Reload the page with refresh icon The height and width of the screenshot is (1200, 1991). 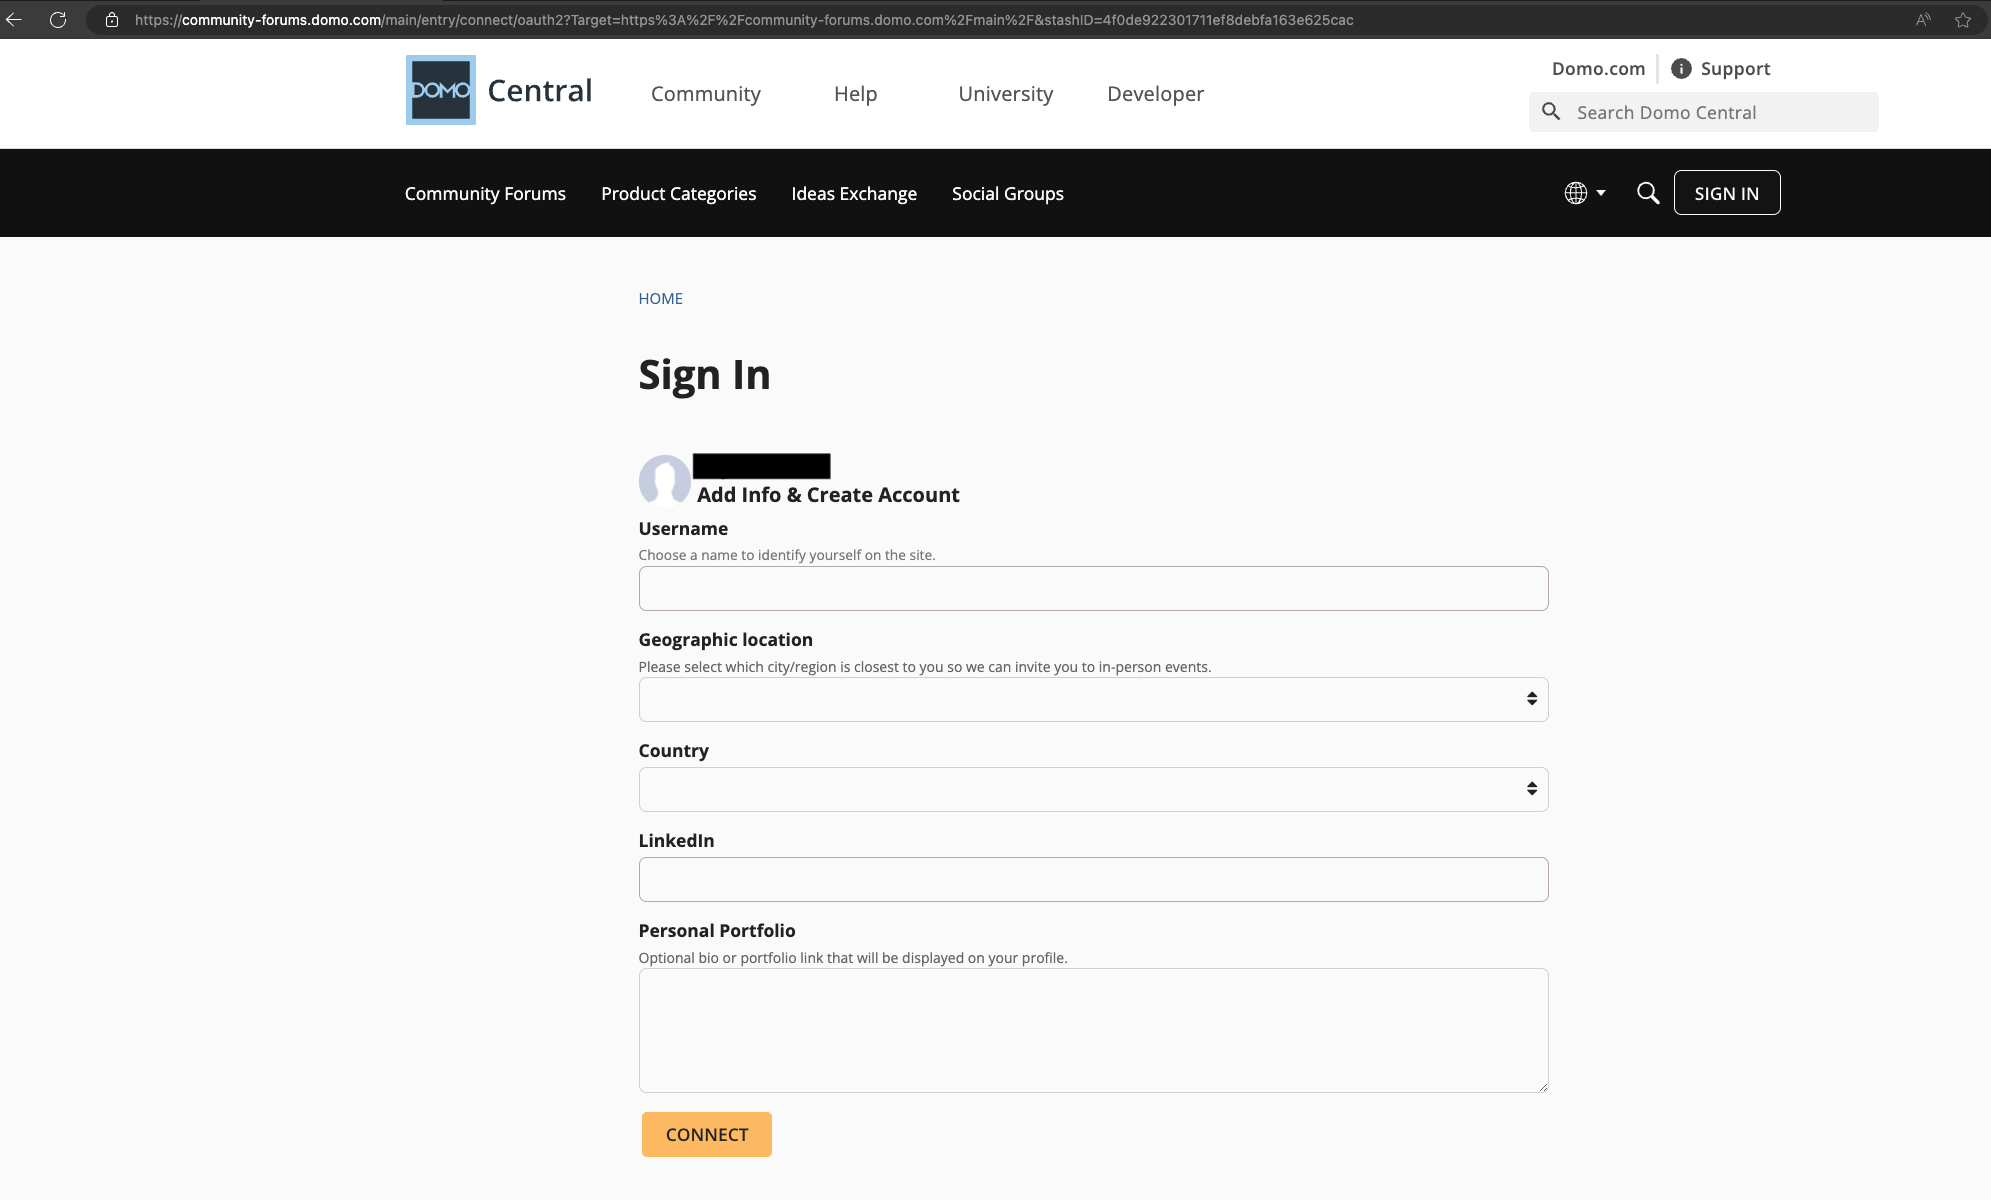point(58,20)
